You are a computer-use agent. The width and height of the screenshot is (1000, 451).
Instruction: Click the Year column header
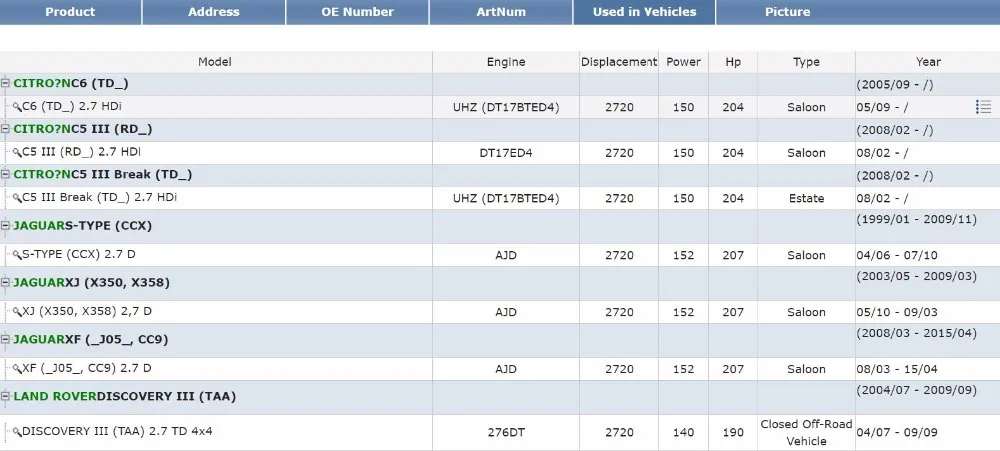pyautogui.click(x=928, y=62)
